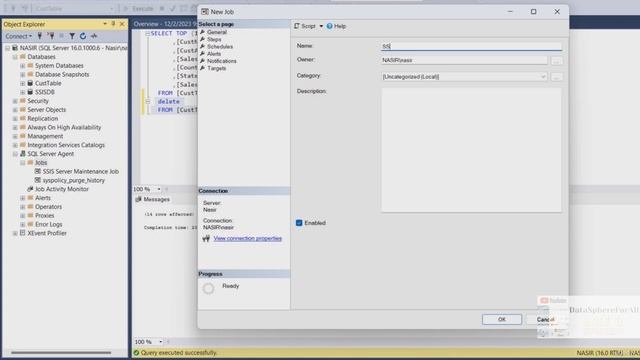Image resolution: width=640 pixels, height=360 pixels.
Task: Select Integration Services Catalogs node
Action: tap(66, 145)
